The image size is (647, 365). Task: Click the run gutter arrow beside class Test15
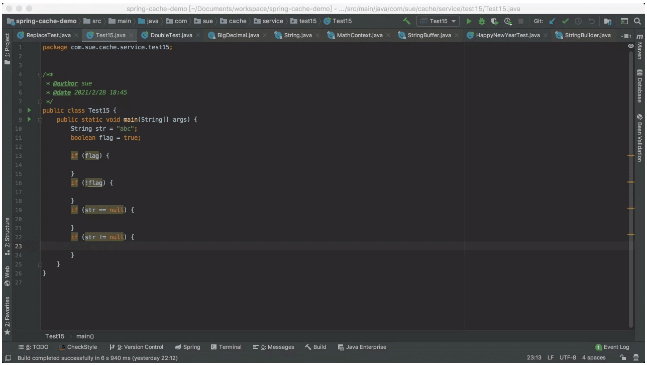[29, 111]
